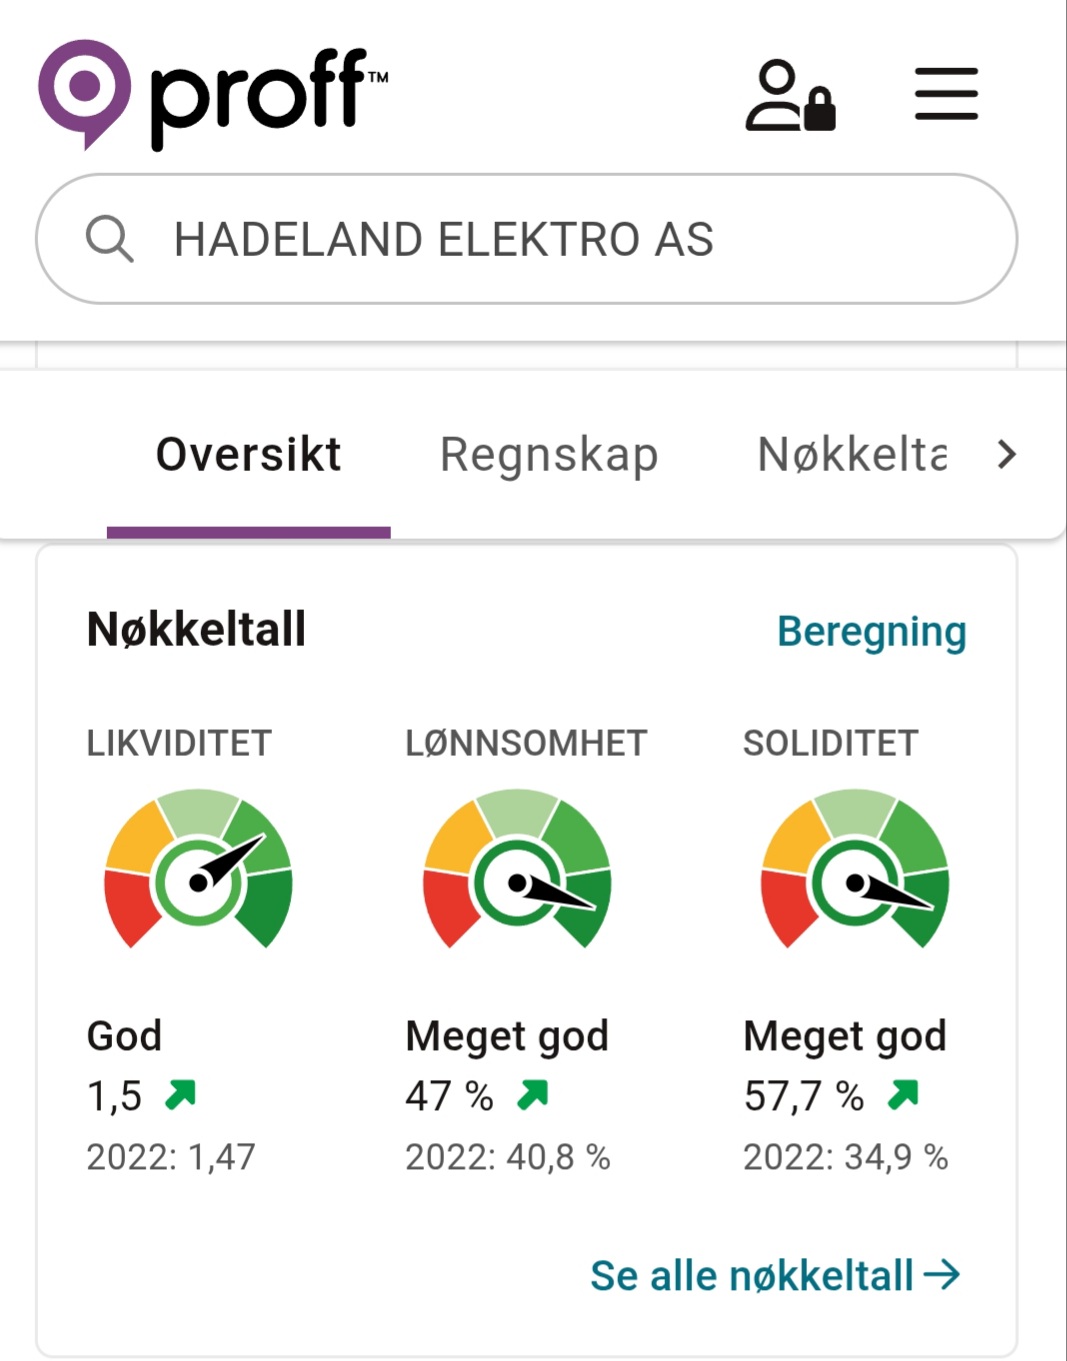This screenshot has width=1067, height=1361.
Task: Open the partially visible Nøkkeltall tab
Action: tap(852, 455)
